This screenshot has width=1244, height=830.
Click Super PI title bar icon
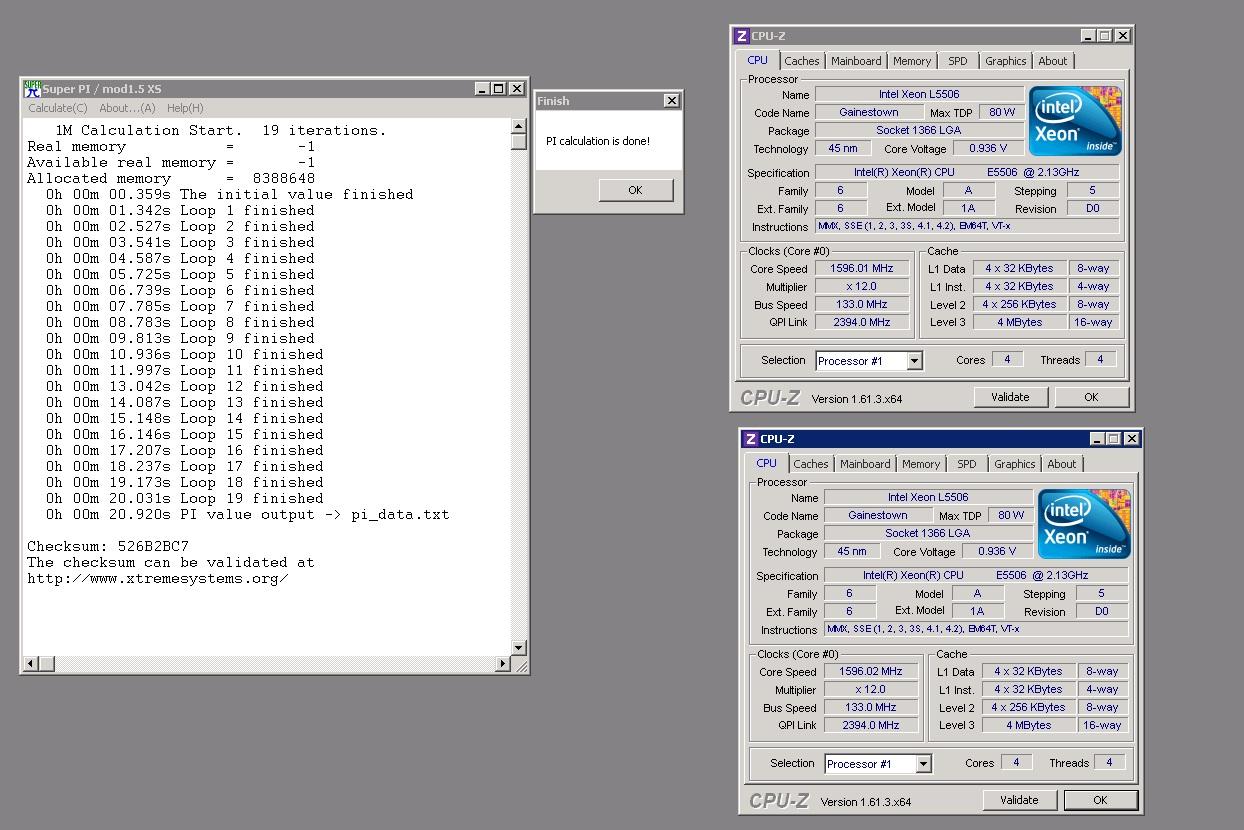coord(32,89)
